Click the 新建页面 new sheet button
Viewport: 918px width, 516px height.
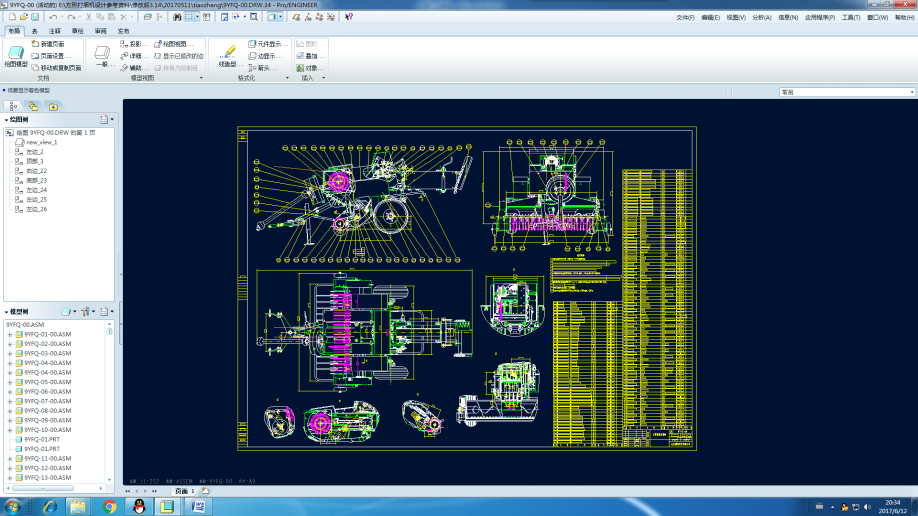coord(48,44)
